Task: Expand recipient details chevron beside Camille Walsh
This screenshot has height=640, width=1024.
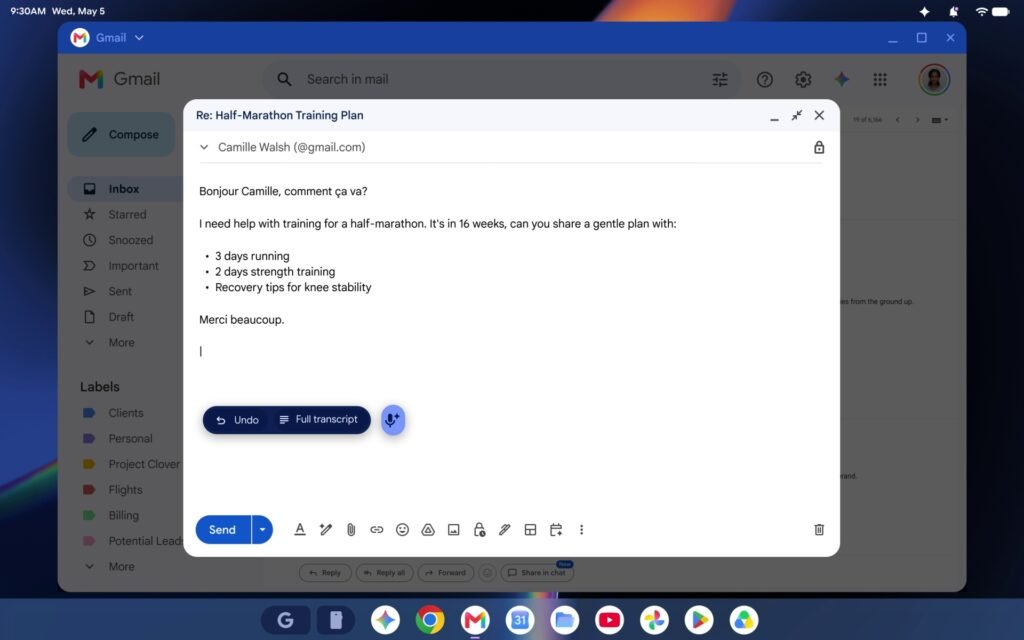Action: [204, 148]
